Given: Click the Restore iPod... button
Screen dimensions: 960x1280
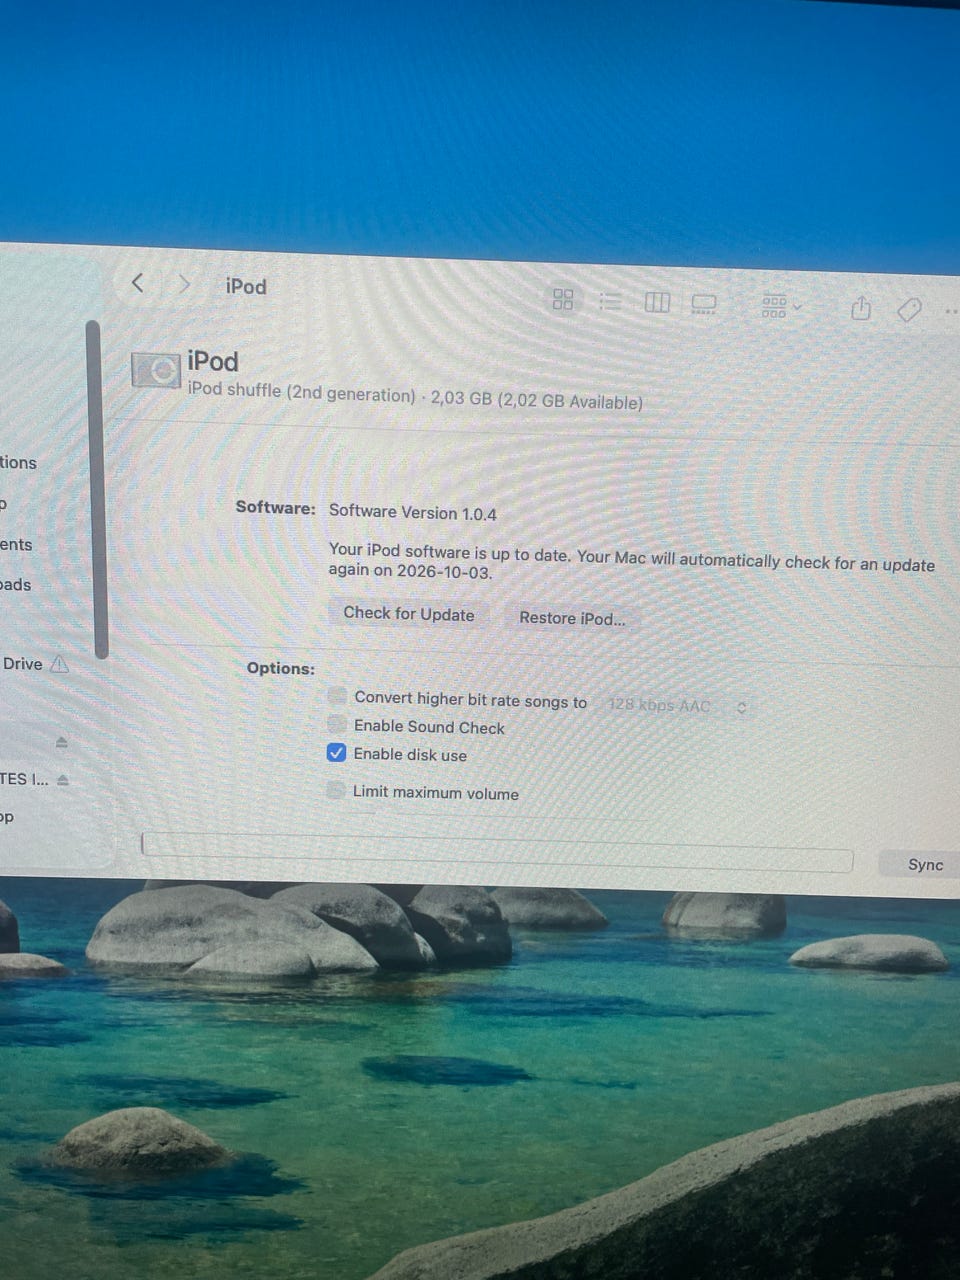Looking at the screenshot, I should [x=572, y=618].
